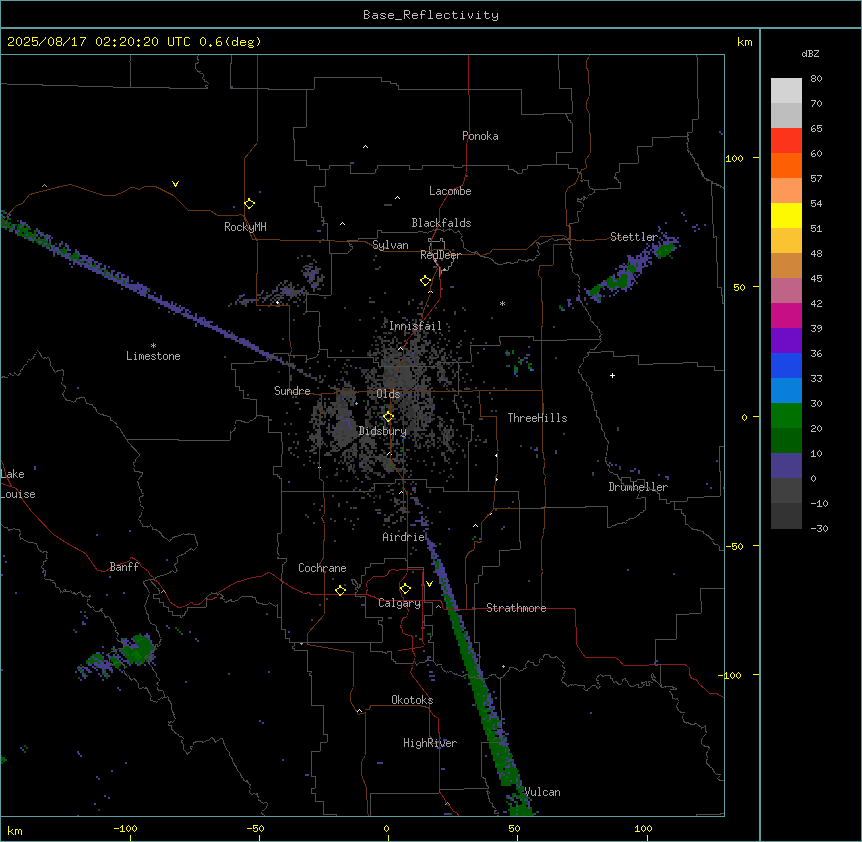The height and width of the screenshot is (842, 862).
Task: Click the Airdrie city label
Action: [x=404, y=537]
